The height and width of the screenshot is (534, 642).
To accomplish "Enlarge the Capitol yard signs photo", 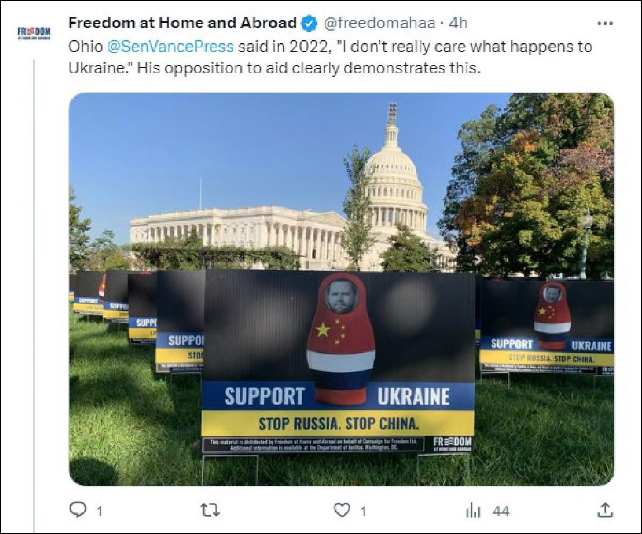I will pos(341,289).
